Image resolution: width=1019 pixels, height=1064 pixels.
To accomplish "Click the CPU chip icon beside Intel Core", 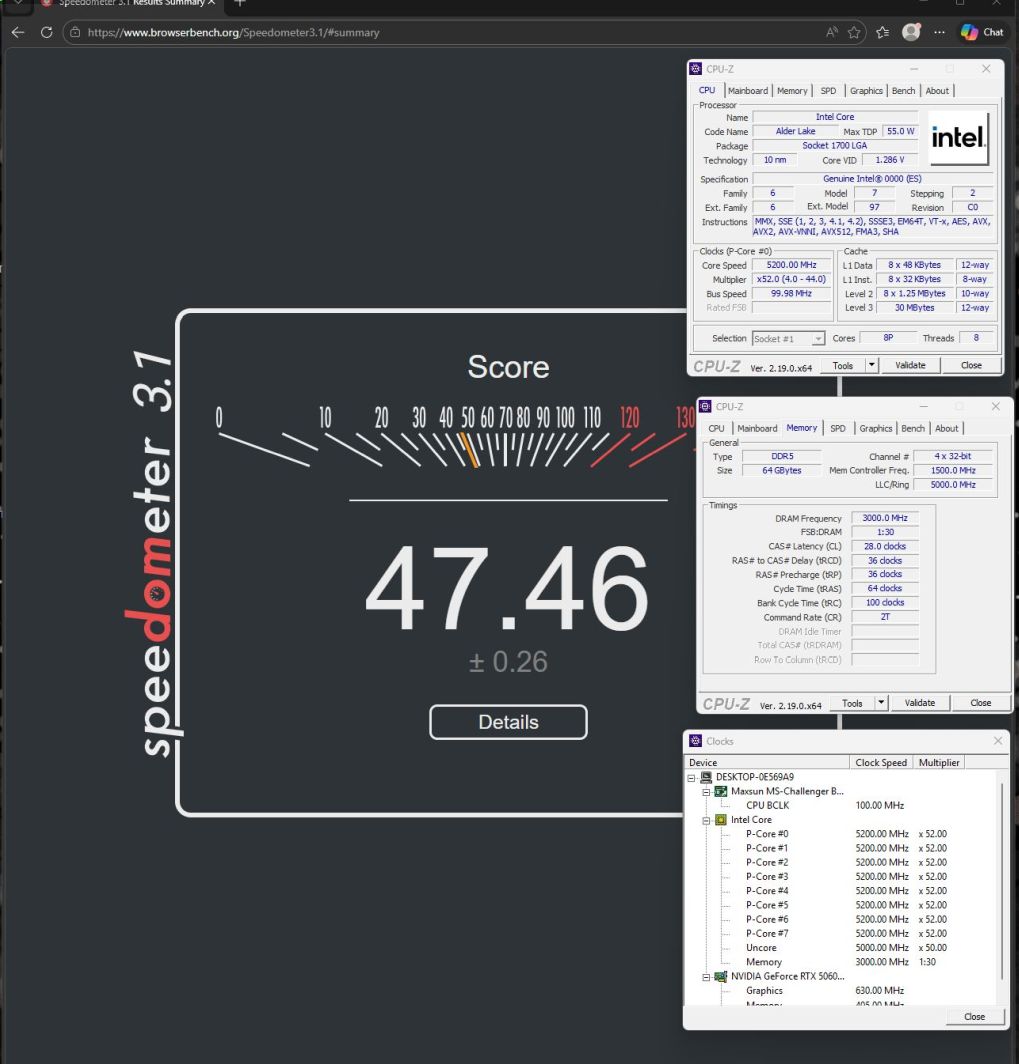I will pos(721,820).
